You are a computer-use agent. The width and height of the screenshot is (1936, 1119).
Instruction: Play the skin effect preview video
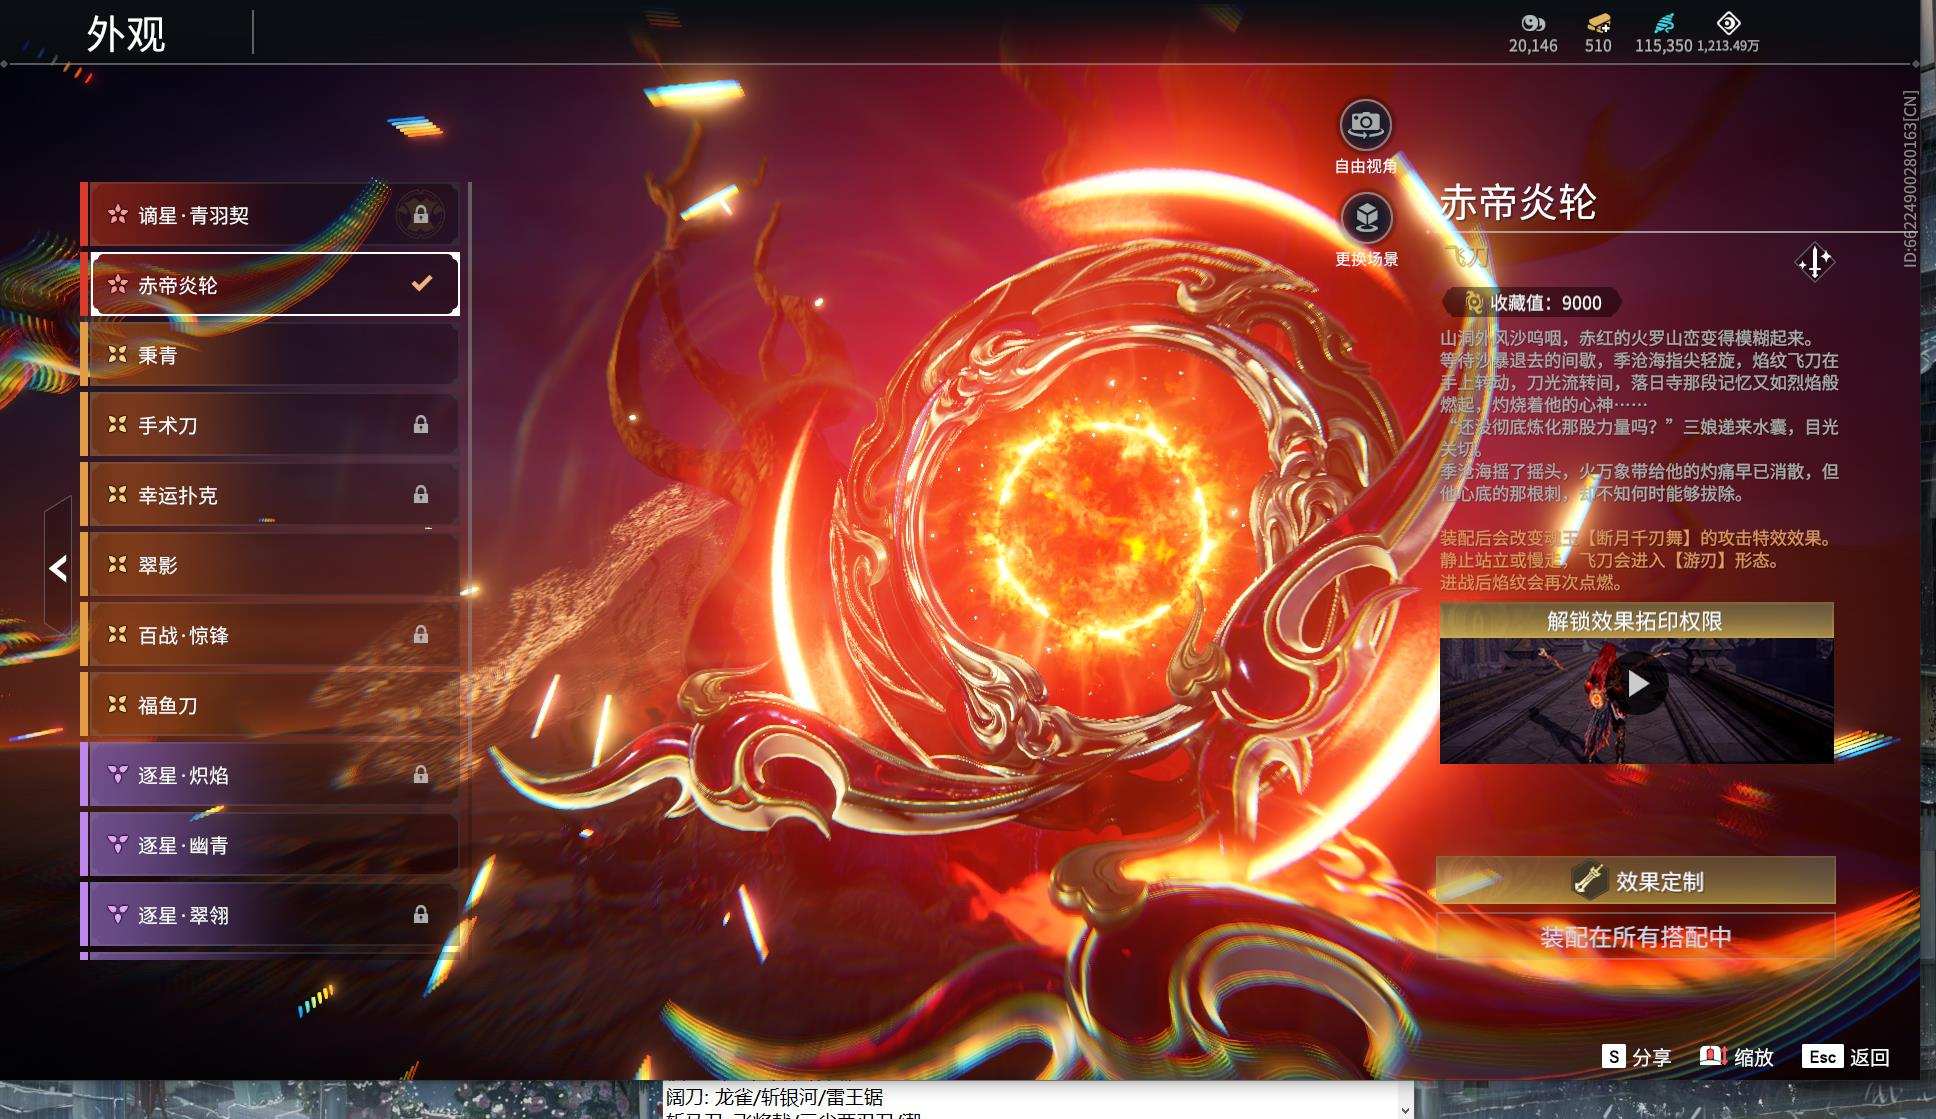tap(1637, 684)
